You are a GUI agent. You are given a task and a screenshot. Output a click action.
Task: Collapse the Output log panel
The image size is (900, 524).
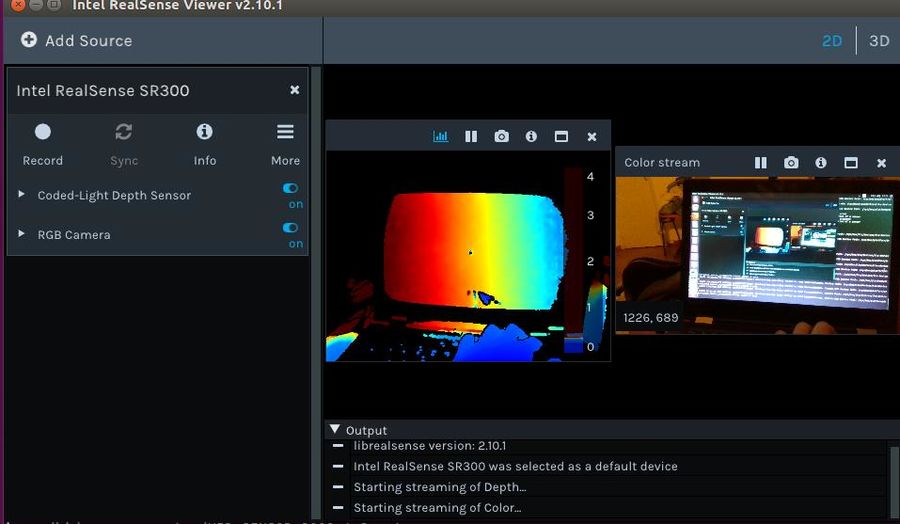[x=335, y=429]
